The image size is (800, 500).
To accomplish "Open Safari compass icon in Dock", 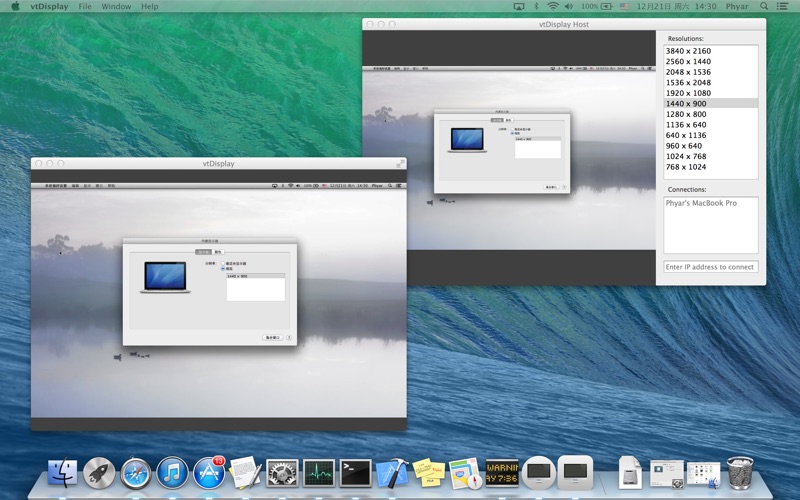I will (x=136, y=473).
